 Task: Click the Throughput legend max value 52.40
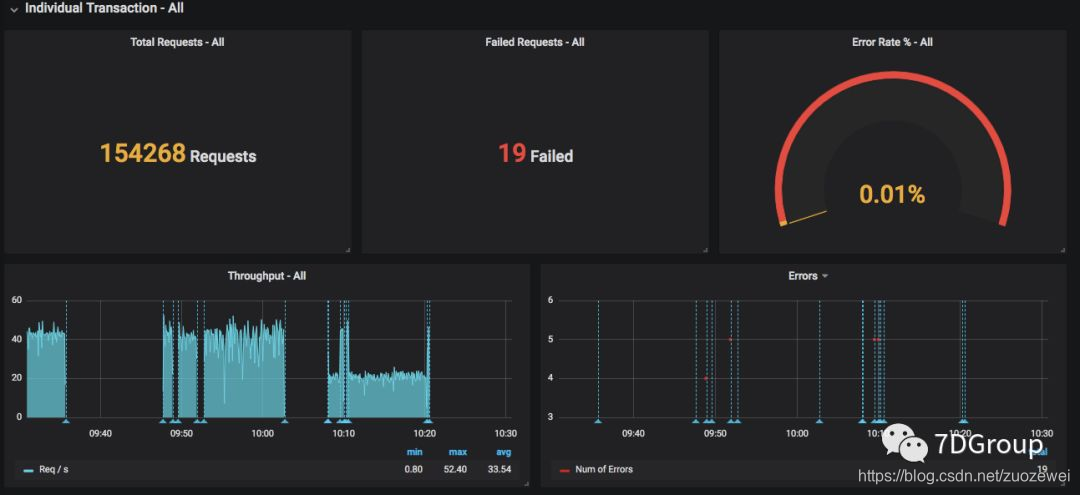(x=457, y=470)
